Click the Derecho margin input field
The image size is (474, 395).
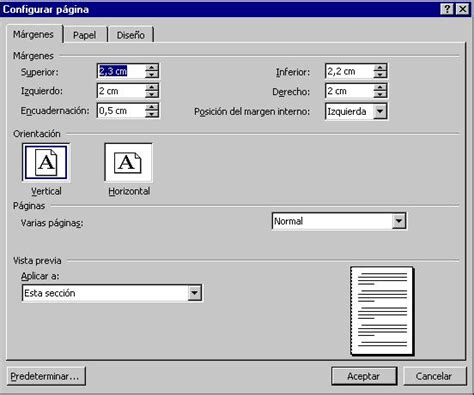coord(349,91)
